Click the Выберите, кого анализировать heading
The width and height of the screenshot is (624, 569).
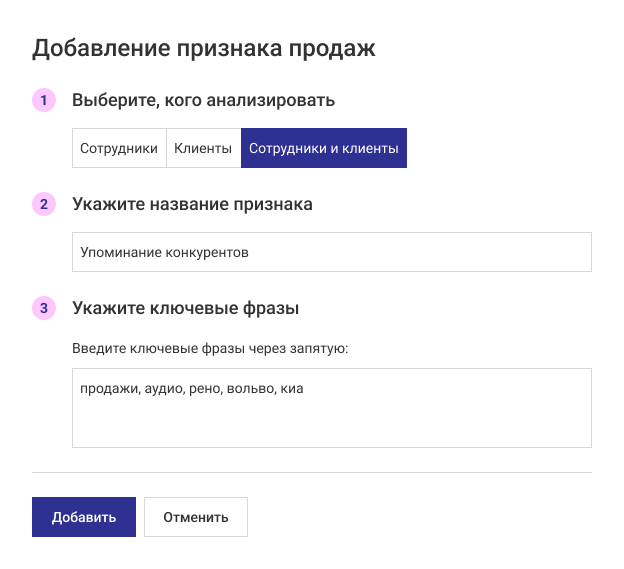pyautogui.click(x=203, y=101)
